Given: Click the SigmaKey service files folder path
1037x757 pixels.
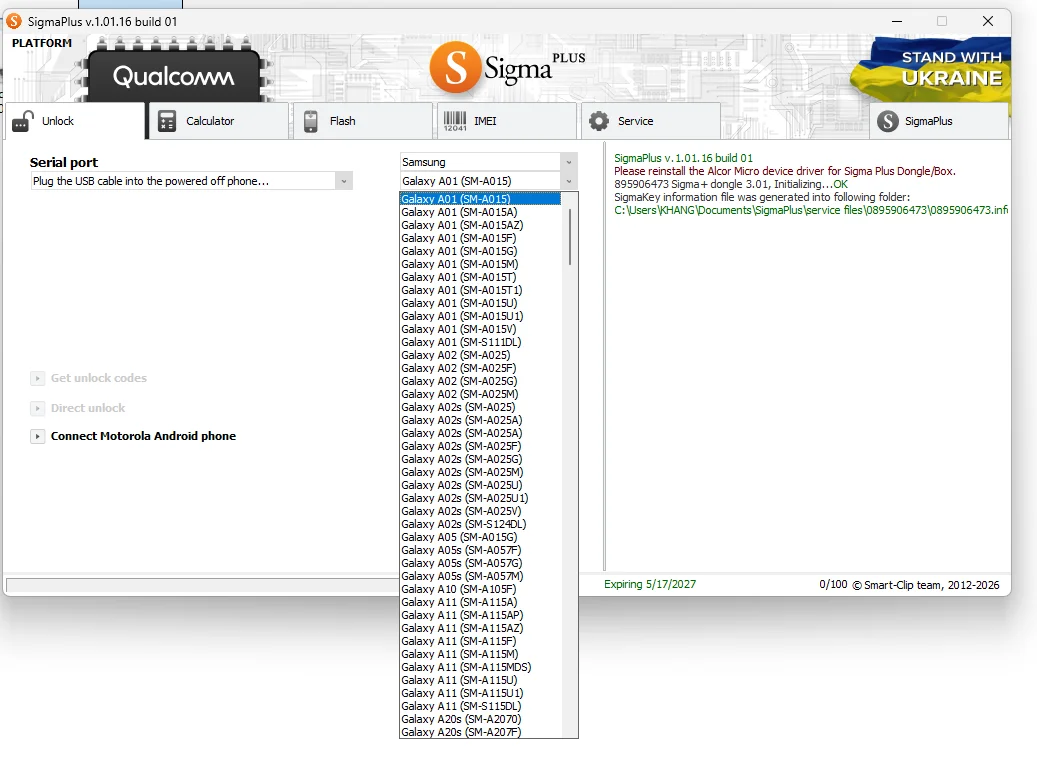Looking at the screenshot, I should pos(811,210).
